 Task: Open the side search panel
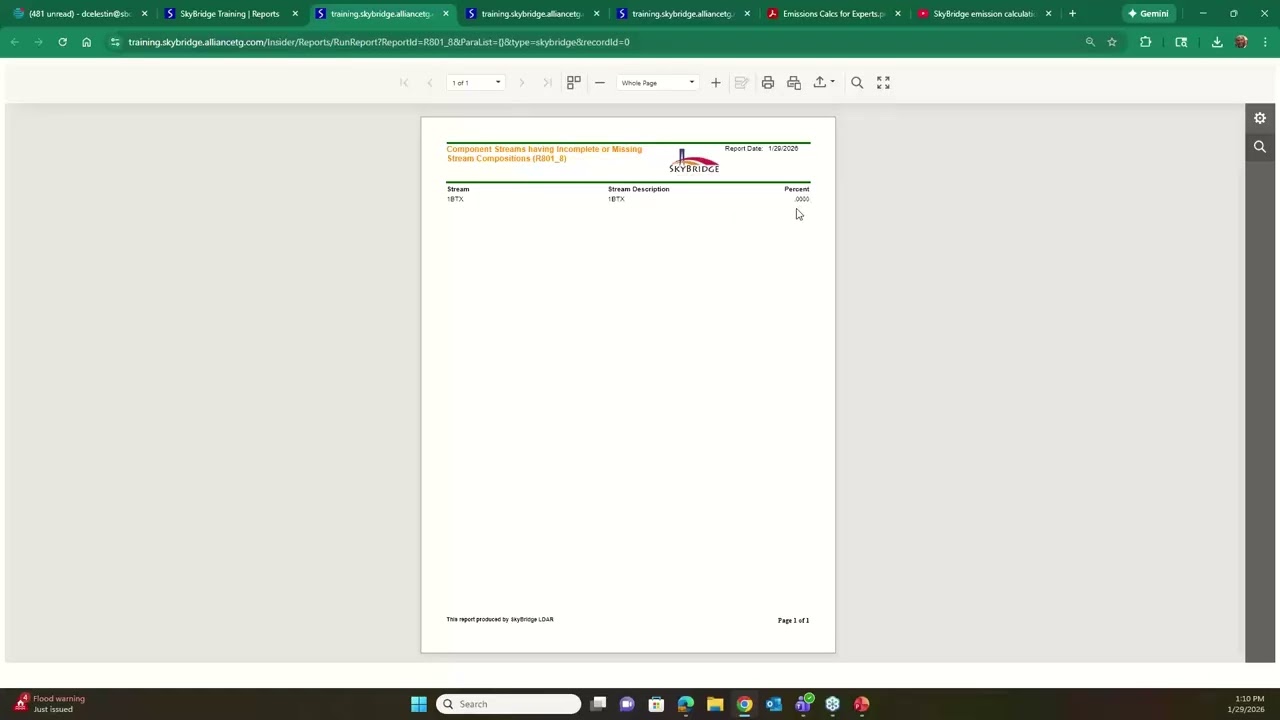tap(1260, 147)
